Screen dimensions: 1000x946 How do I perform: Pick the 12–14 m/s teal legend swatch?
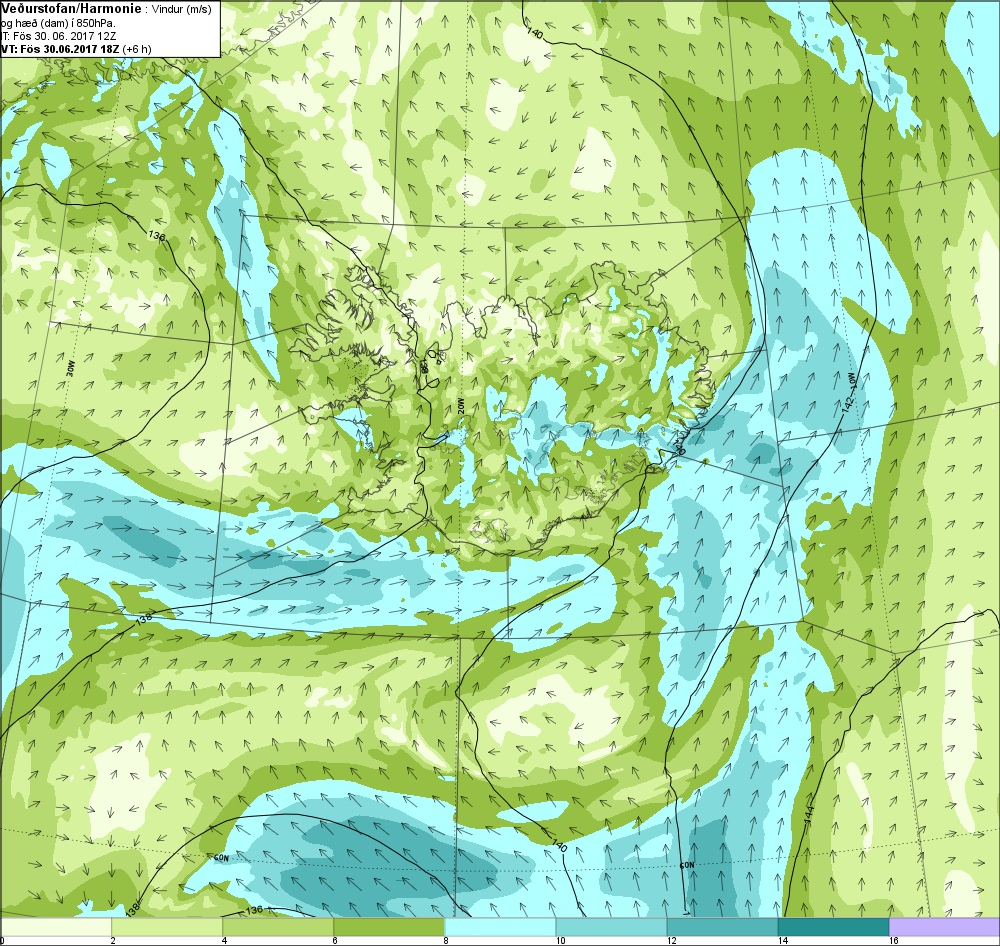722,926
